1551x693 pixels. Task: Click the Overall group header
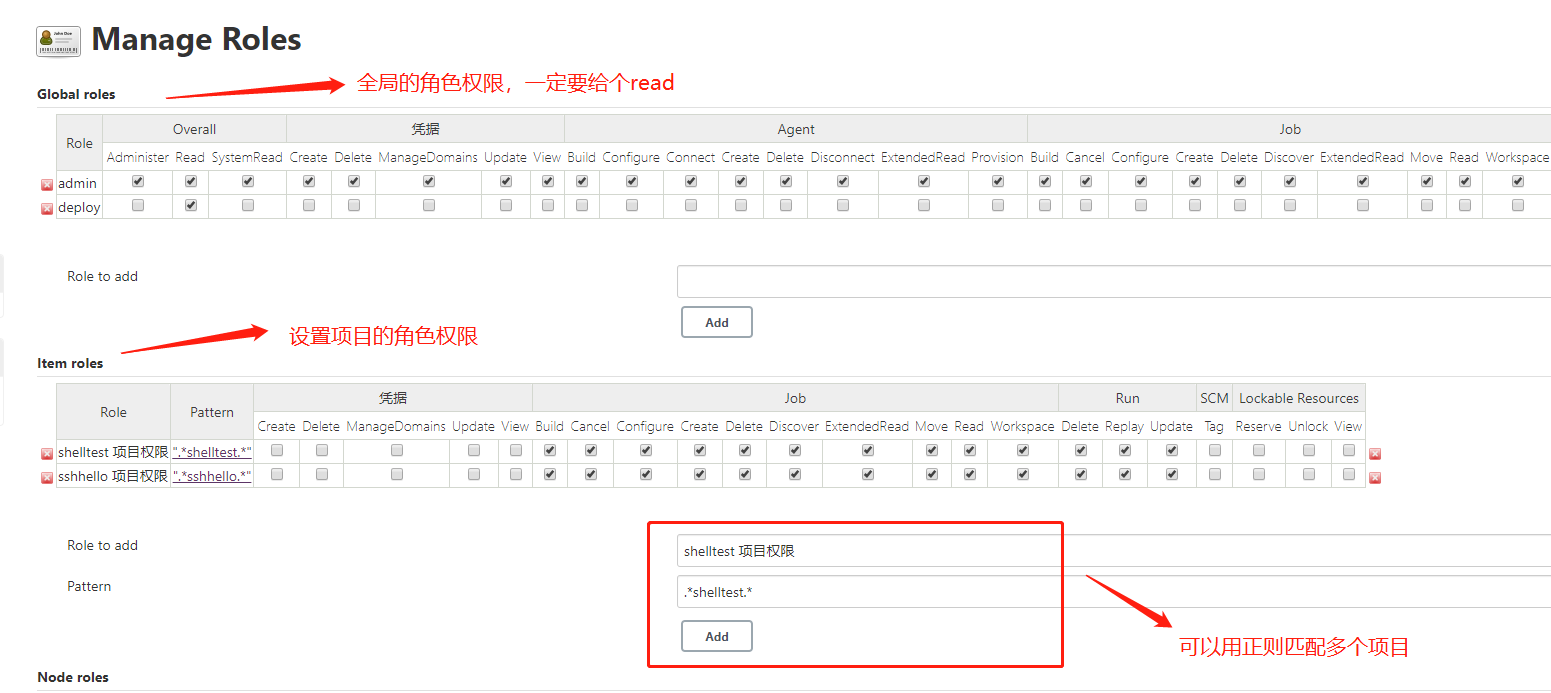194,129
